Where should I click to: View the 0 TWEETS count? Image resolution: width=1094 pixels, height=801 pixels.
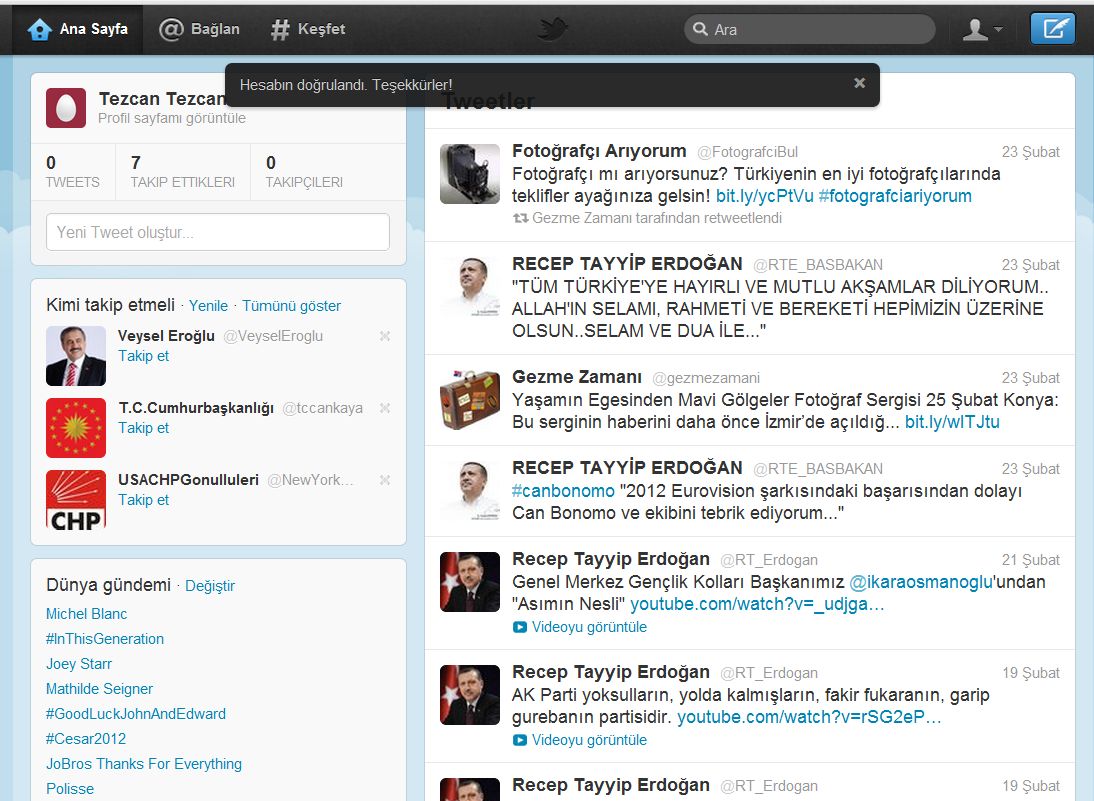[x=73, y=172]
